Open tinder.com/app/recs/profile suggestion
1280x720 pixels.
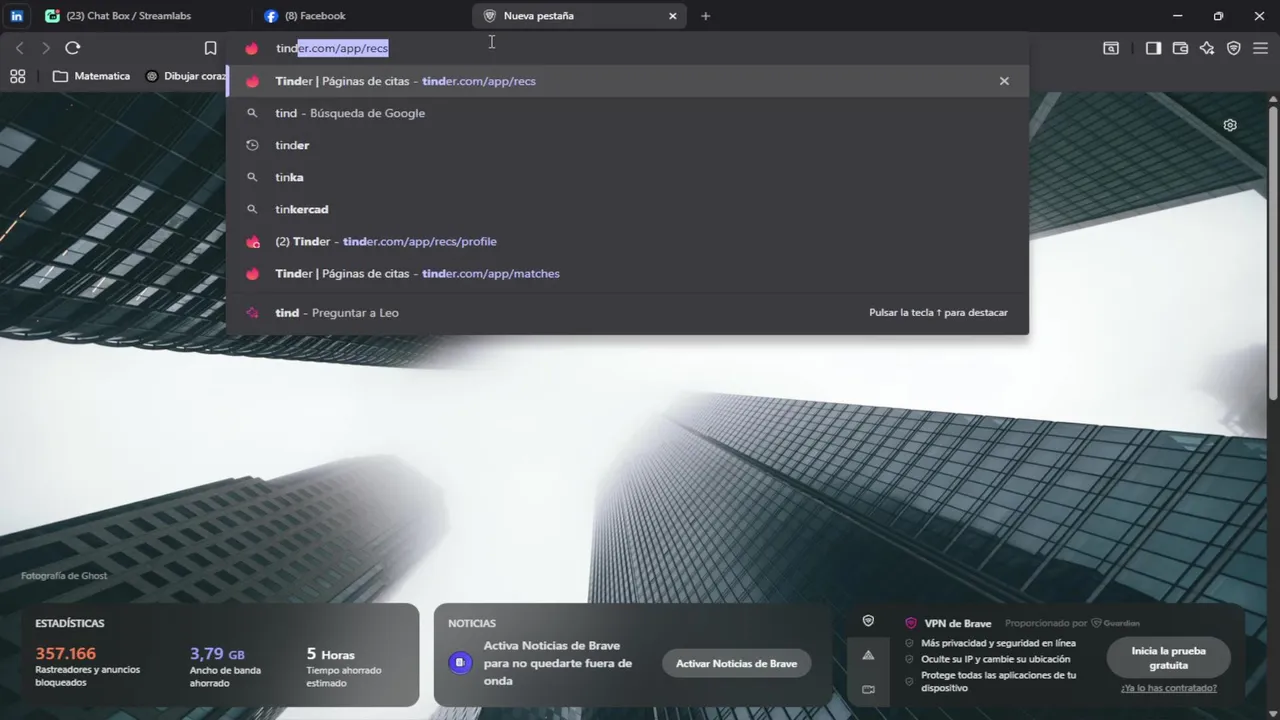(x=628, y=241)
